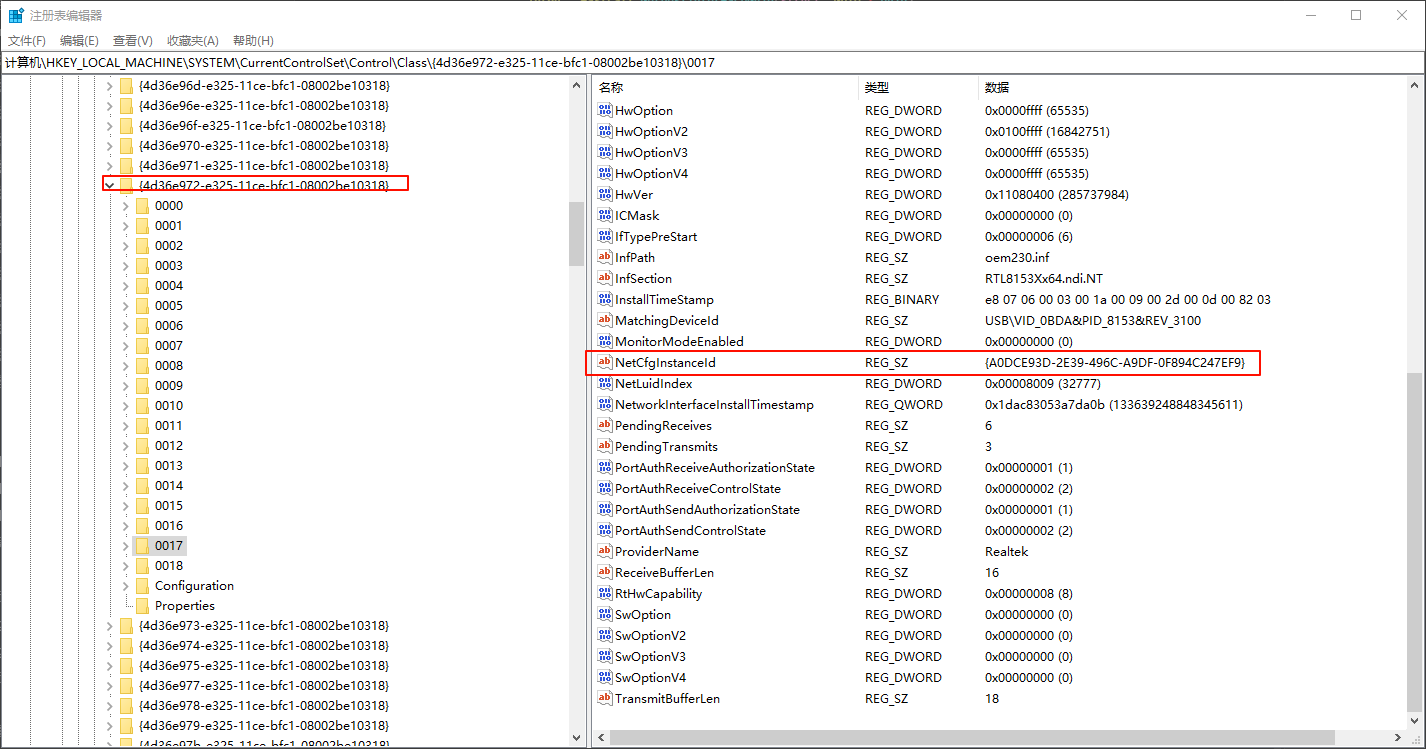Expand the 0000 subkey
1426x749 pixels.
126,206
